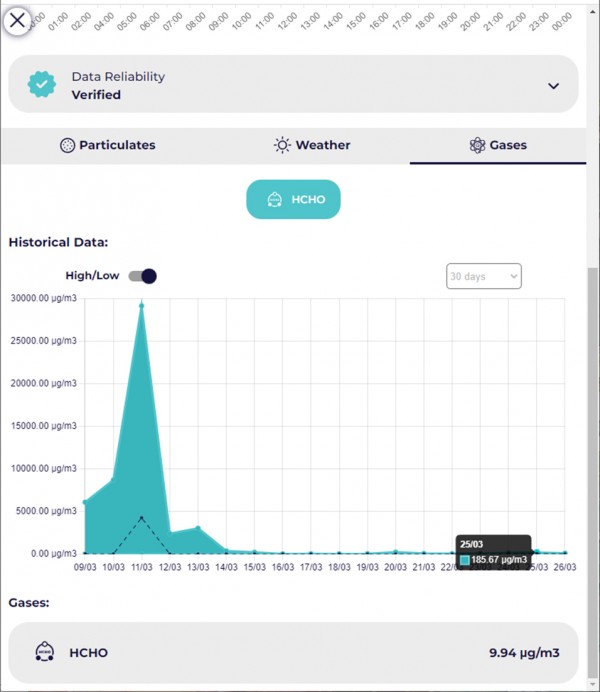This screenshot has height=692, width=600.
Task: Open the Weather tab
Action: [312, 145]
